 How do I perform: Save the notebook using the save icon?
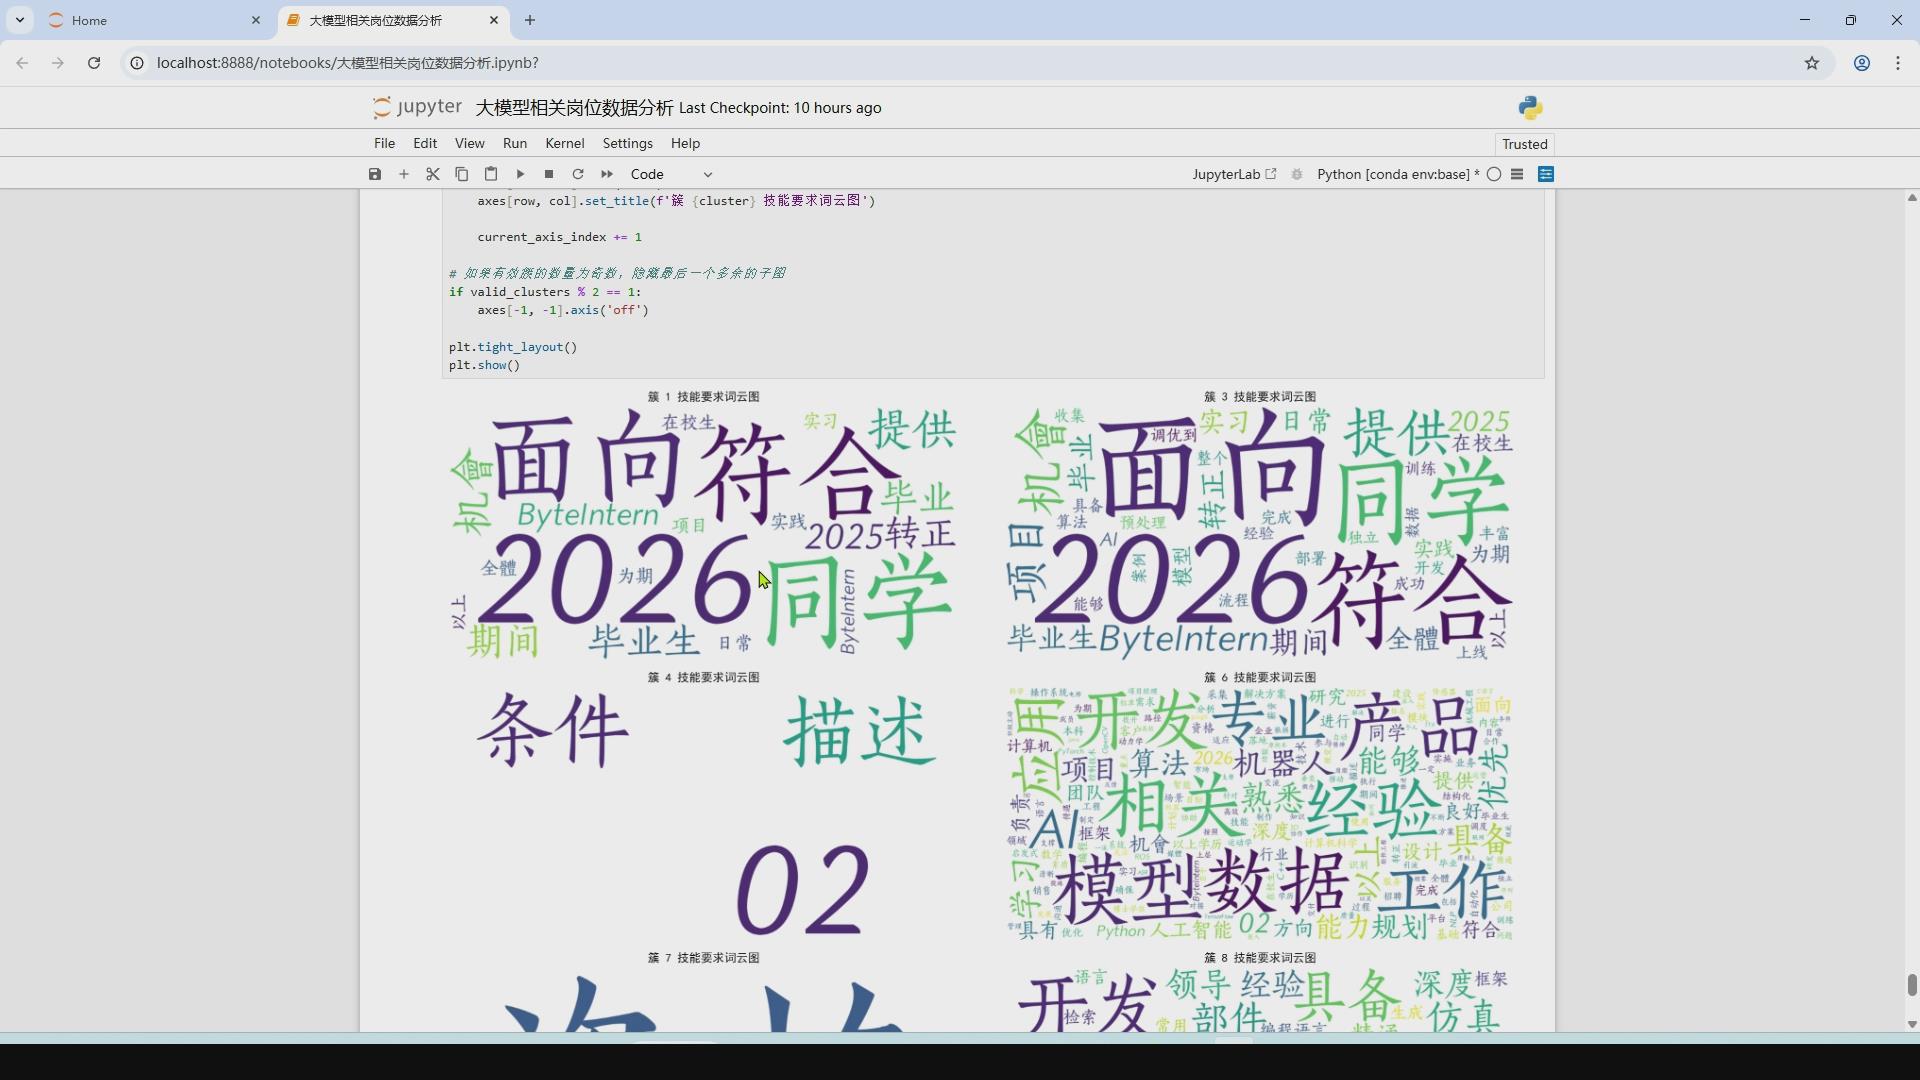click(375, 173)
